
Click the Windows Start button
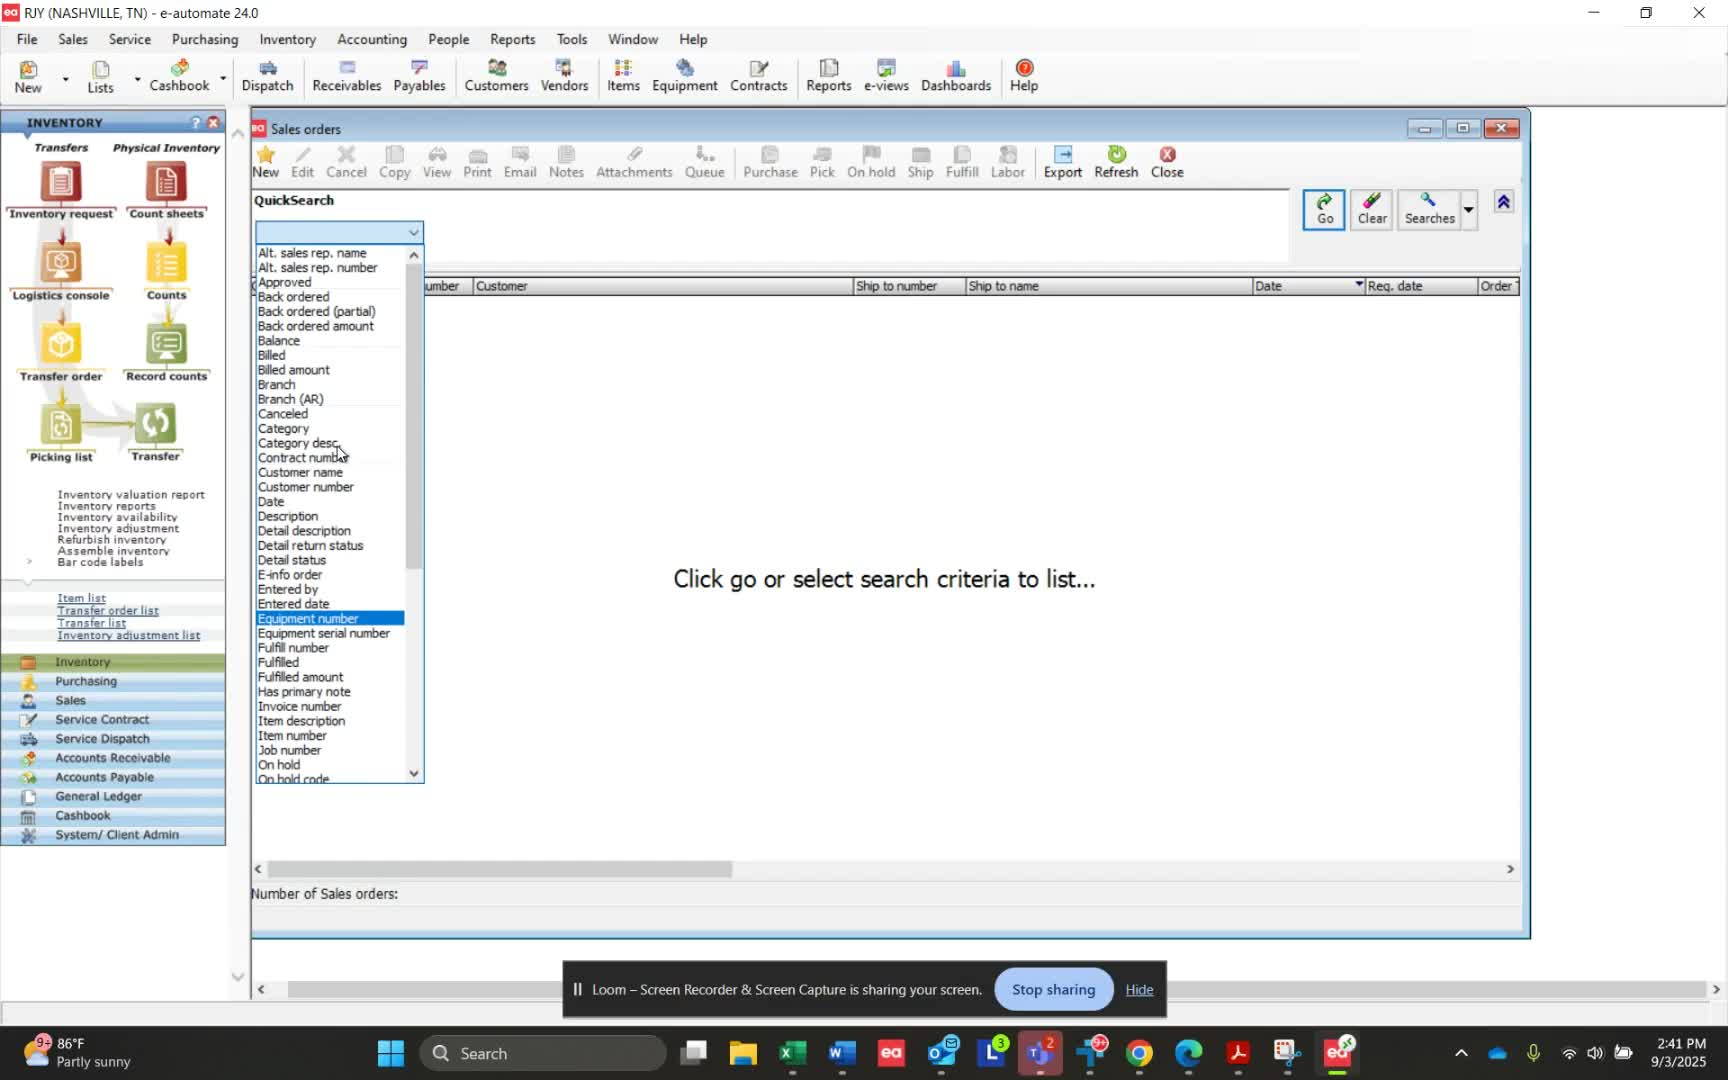click(x=391, y=1053)
